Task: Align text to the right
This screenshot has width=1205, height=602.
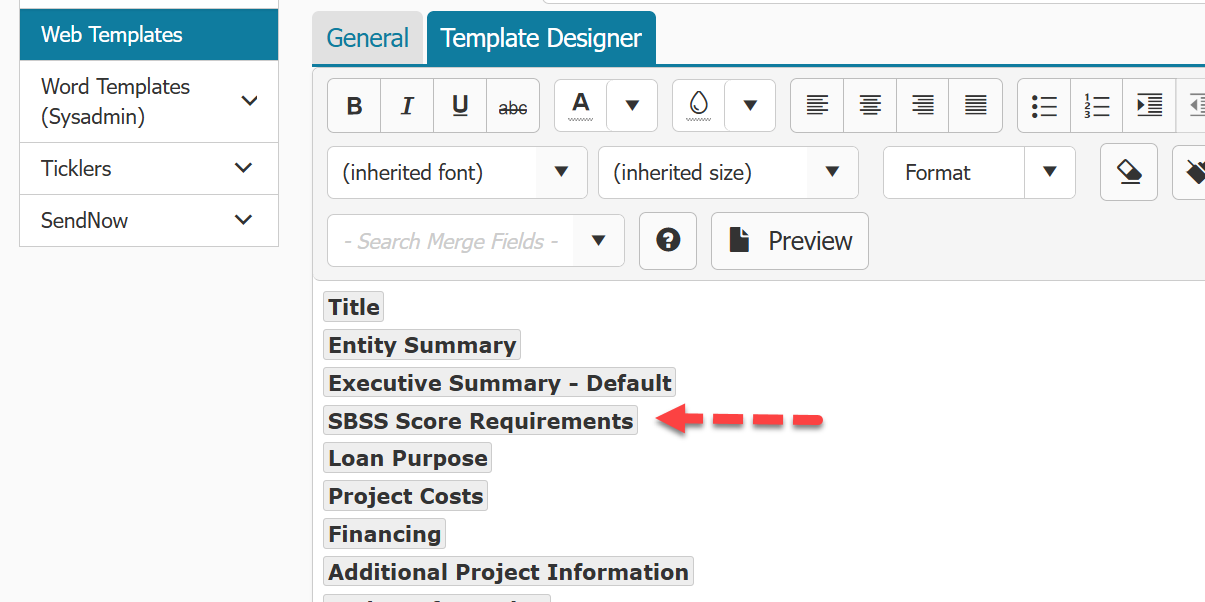Action: click(923, 106)
